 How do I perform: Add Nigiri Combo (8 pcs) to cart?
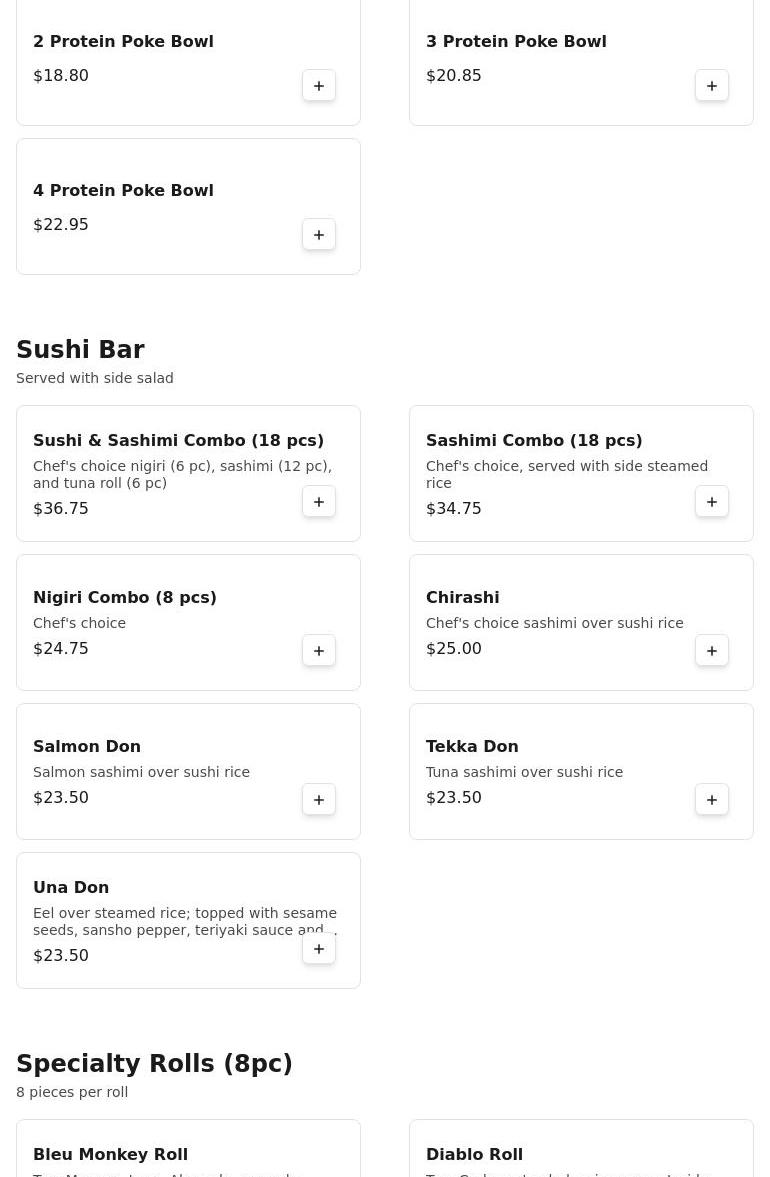(x=319, y=651)
